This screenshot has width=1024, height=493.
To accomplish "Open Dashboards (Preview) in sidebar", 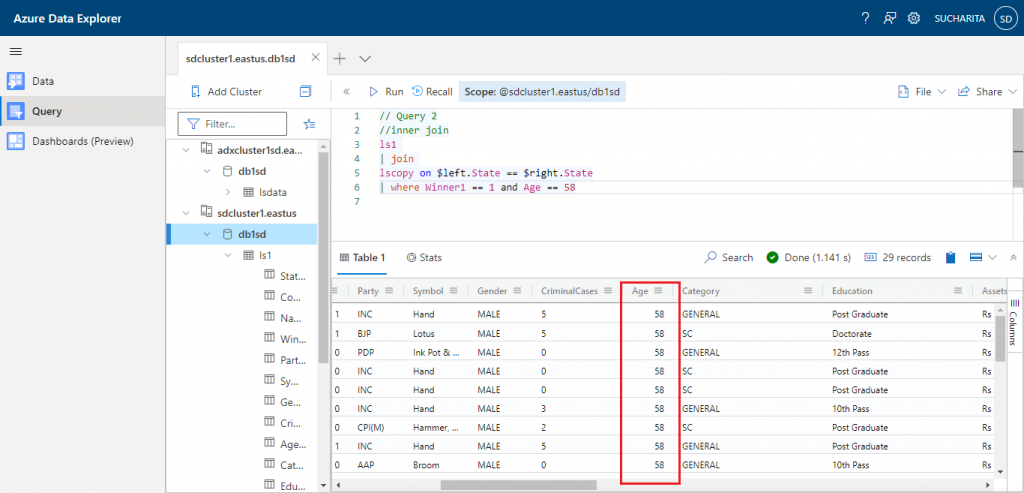I will (82, 141).
